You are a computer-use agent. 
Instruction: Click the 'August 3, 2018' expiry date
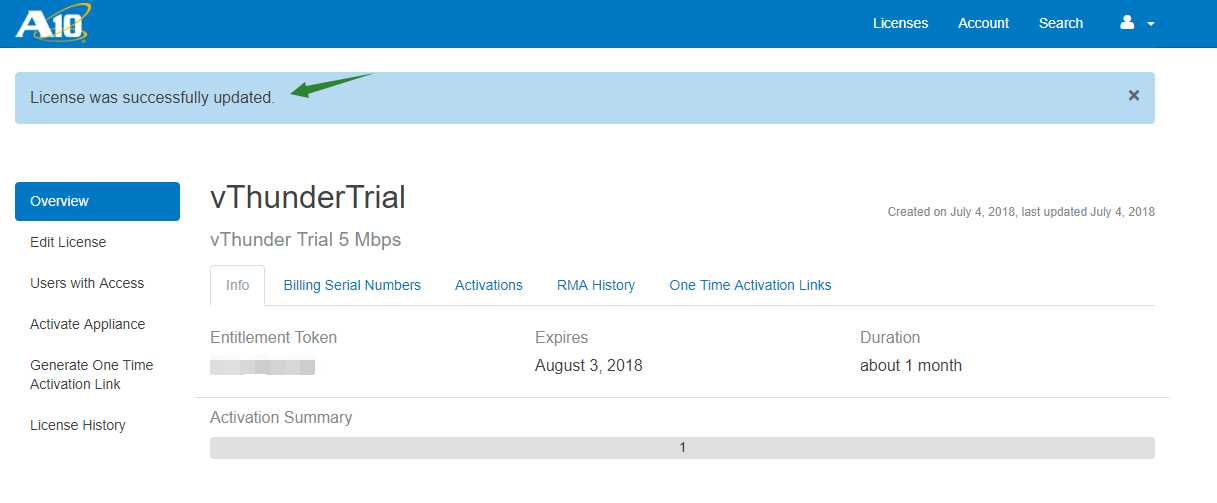589,366
